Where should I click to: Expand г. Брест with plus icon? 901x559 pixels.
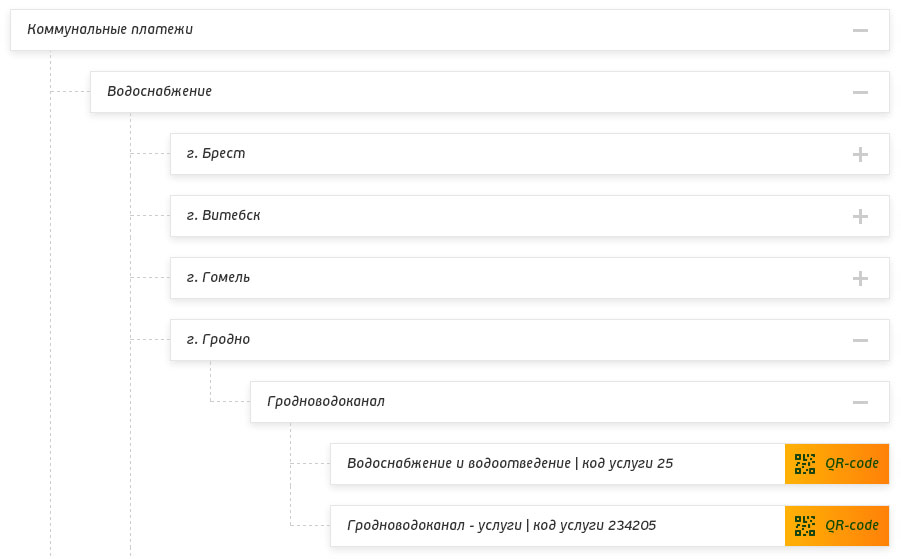point(860,154)
